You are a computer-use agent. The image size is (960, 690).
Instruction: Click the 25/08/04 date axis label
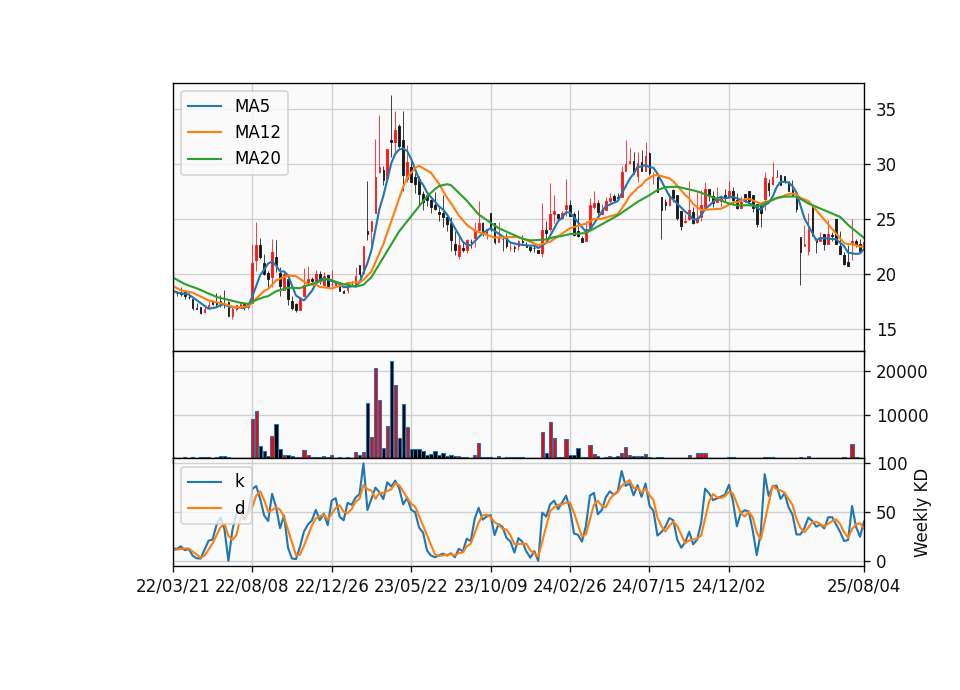point(864,586)
